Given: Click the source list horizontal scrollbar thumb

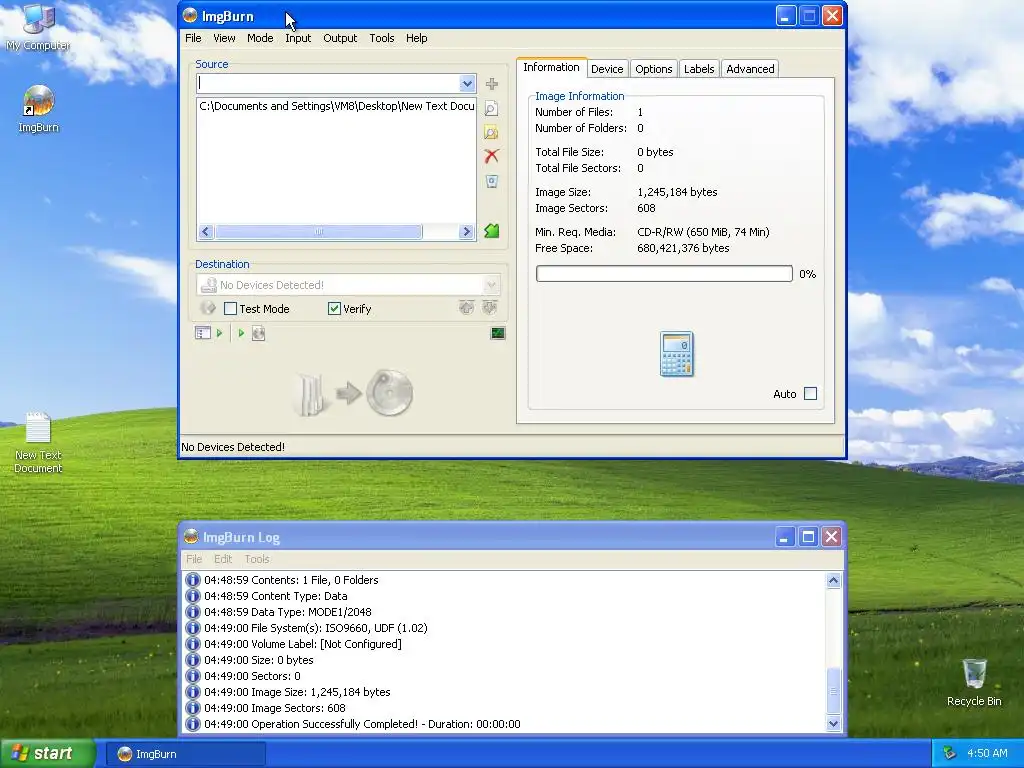Looking at the screenshot, I should [319, 231].
